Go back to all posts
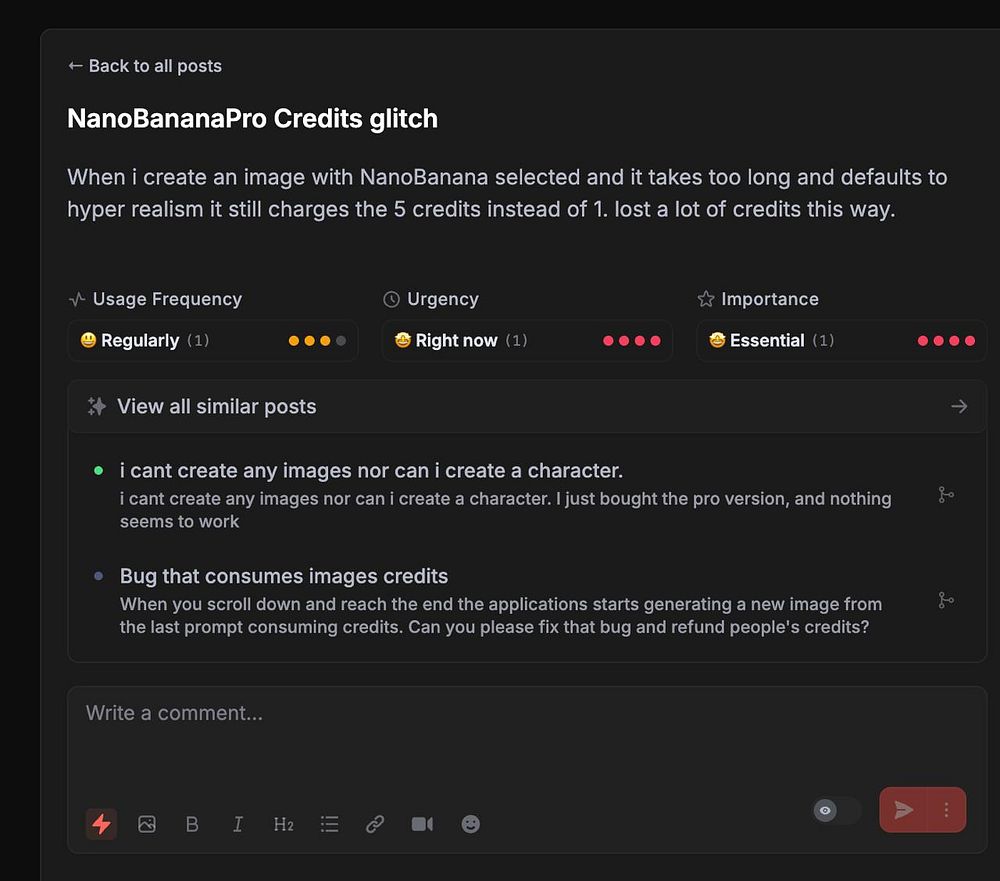This screenshot has height=881, width=1000. [x=145, y=66]
